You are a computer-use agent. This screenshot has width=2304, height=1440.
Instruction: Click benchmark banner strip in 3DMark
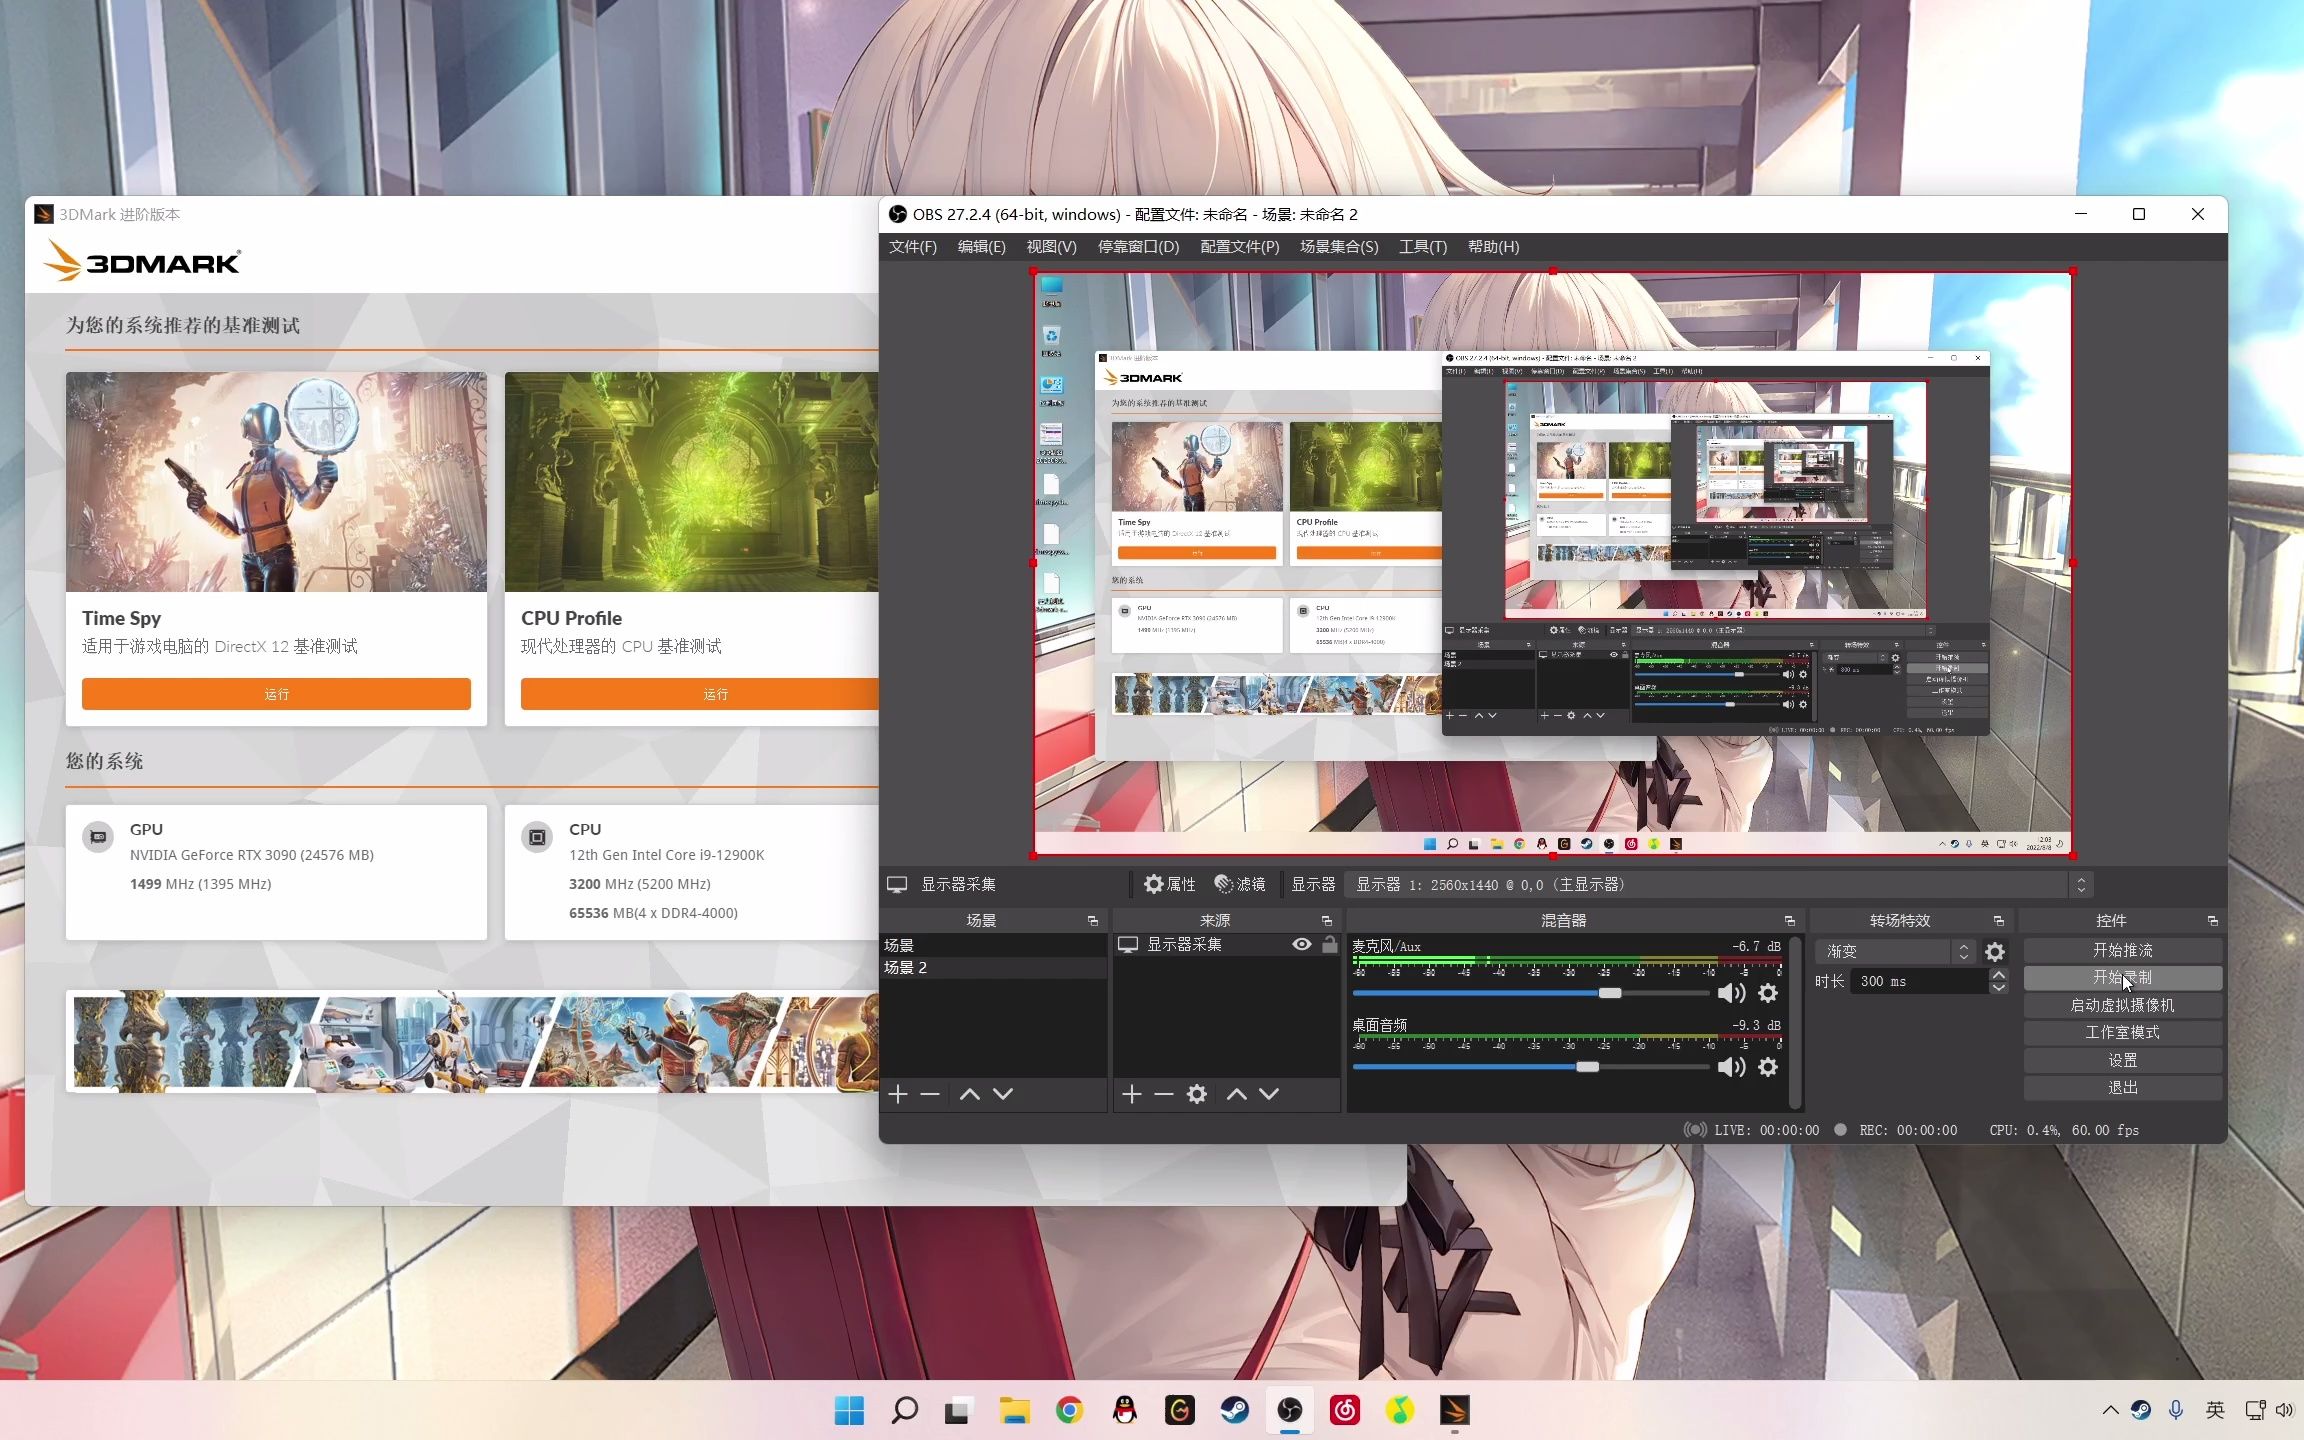click(473, 1041)
